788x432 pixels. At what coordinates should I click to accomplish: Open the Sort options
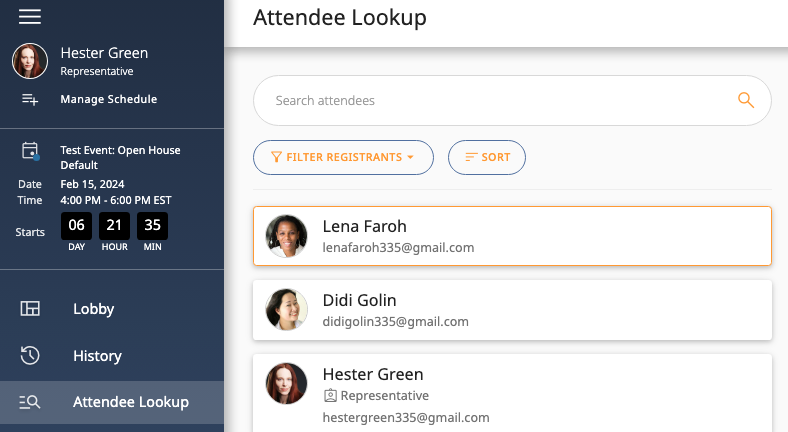click(x=487, y=157)
